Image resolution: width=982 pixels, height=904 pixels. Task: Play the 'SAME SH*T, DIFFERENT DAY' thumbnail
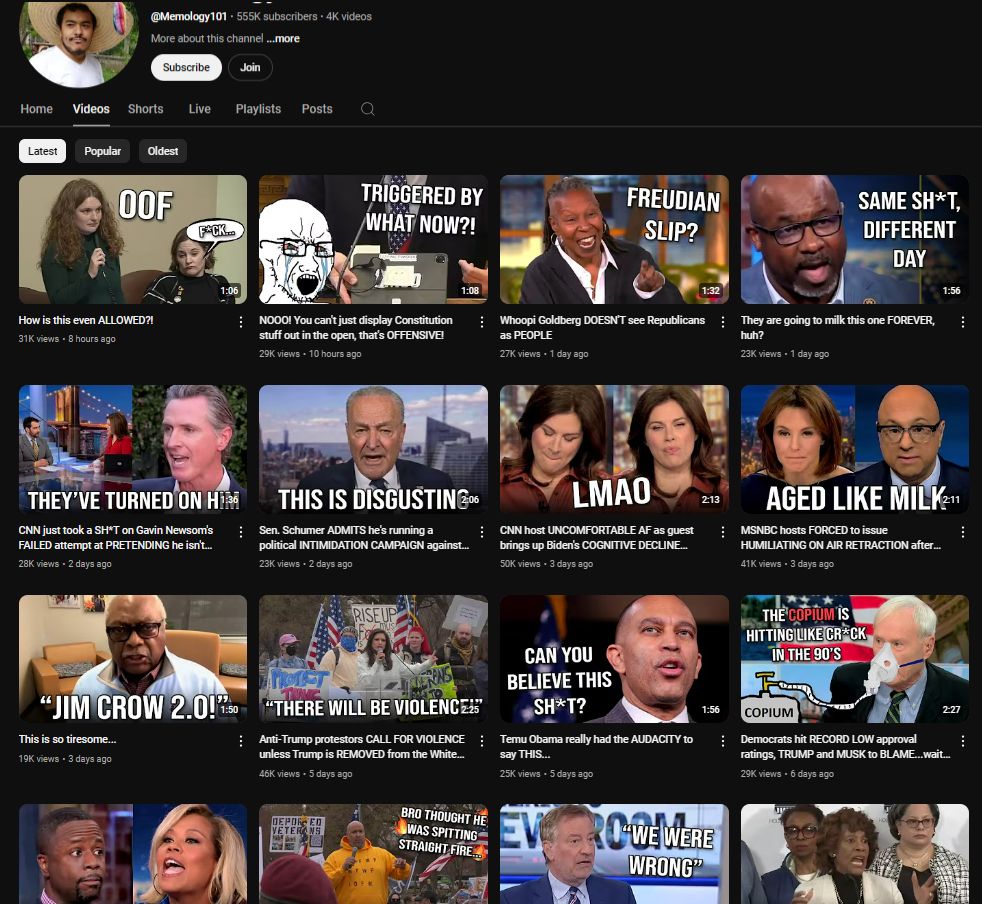855,239
